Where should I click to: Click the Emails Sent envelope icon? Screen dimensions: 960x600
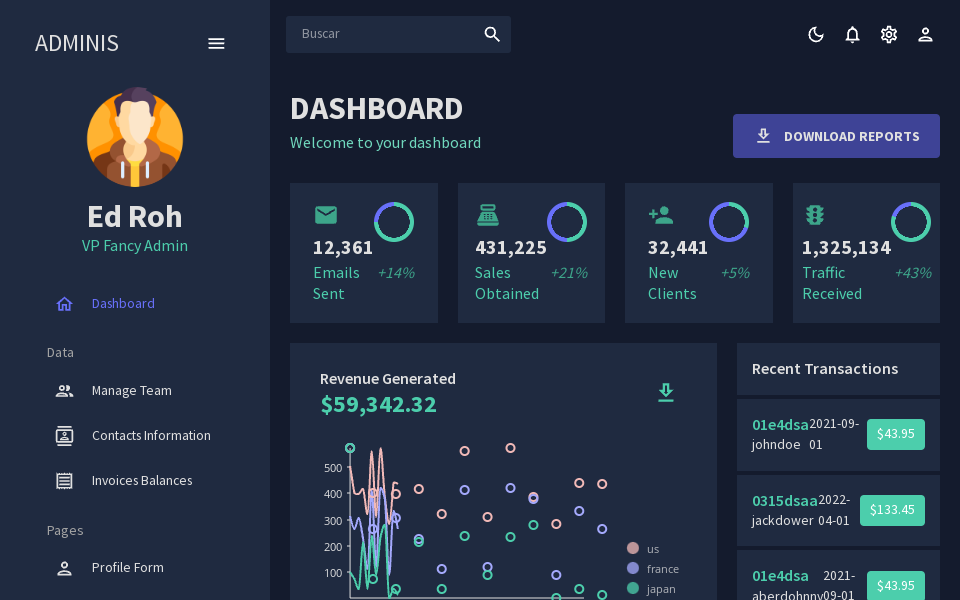(326, 215)
